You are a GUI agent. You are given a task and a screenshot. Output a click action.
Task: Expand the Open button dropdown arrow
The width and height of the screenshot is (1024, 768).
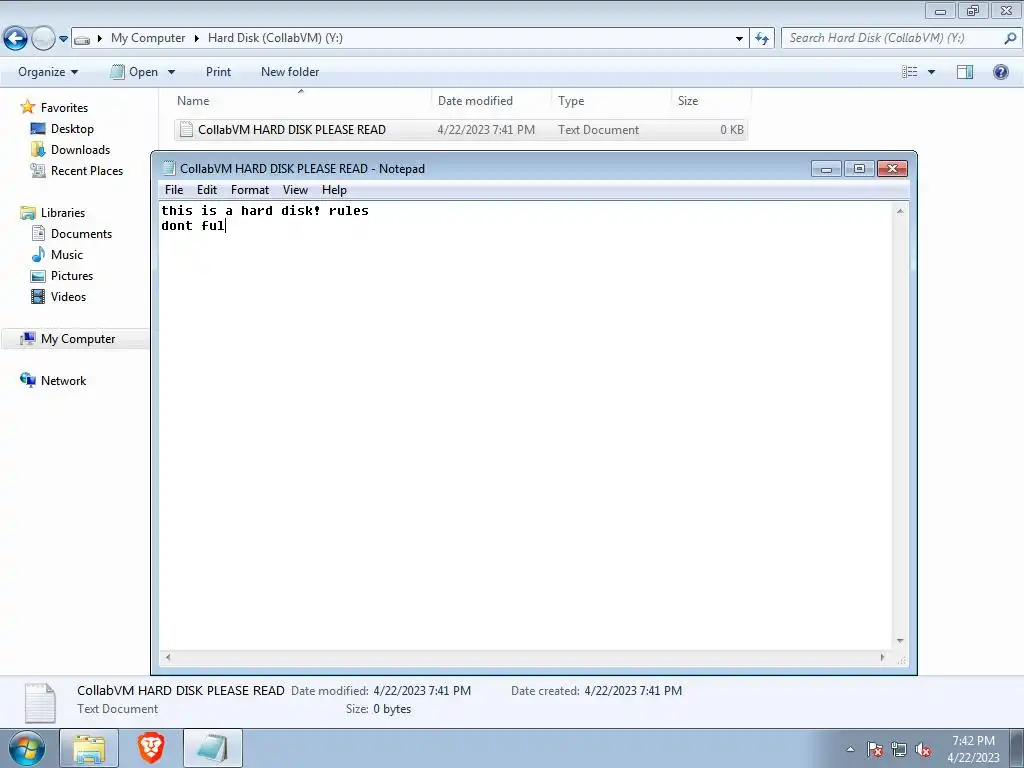[x=172, y=72]
